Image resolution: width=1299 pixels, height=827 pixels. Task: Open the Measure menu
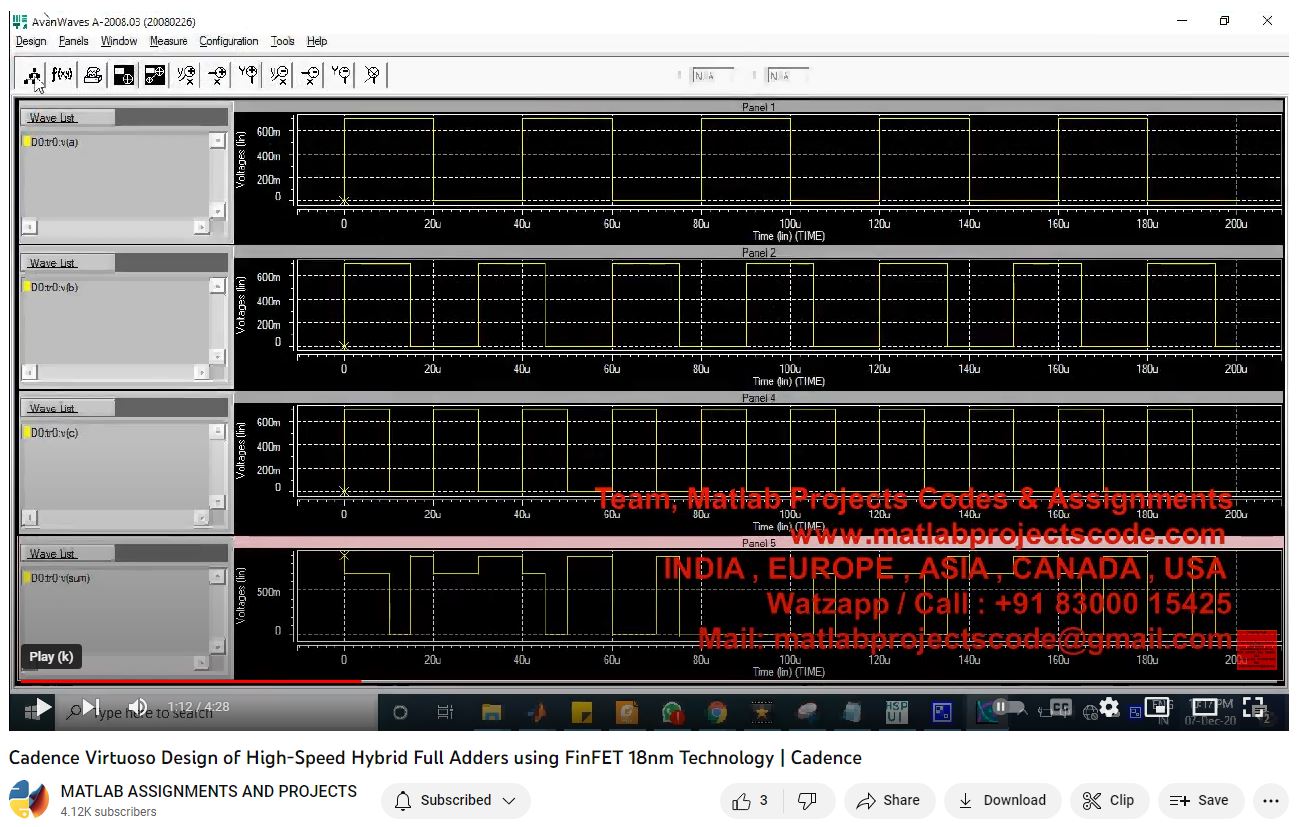[x=168, y=41]
